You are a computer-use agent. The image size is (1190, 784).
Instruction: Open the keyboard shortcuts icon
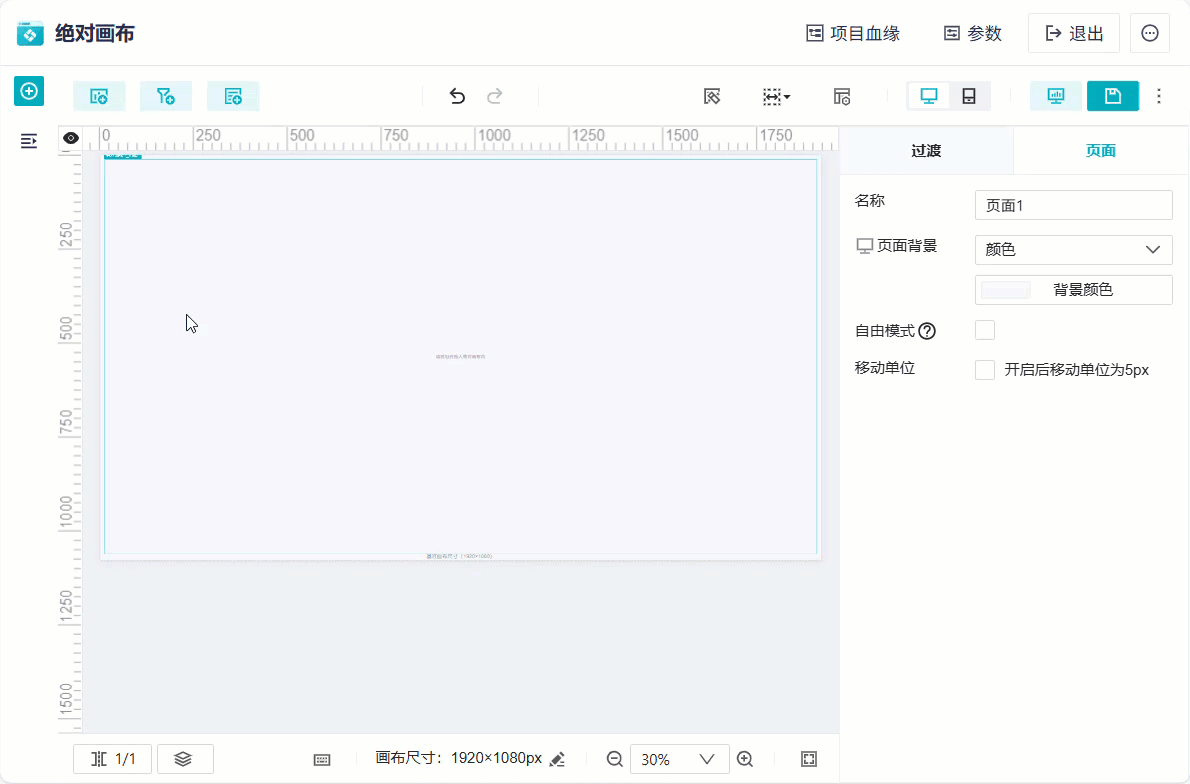pos(321,760)
